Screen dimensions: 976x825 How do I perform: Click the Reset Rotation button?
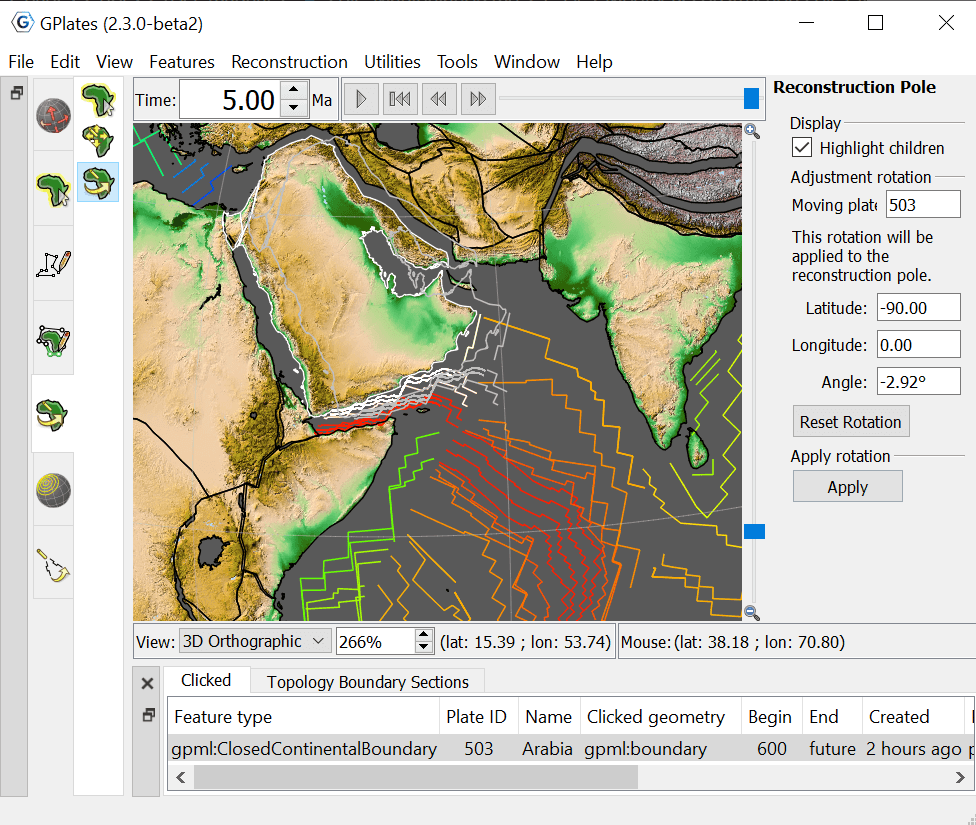click(850, 422)
